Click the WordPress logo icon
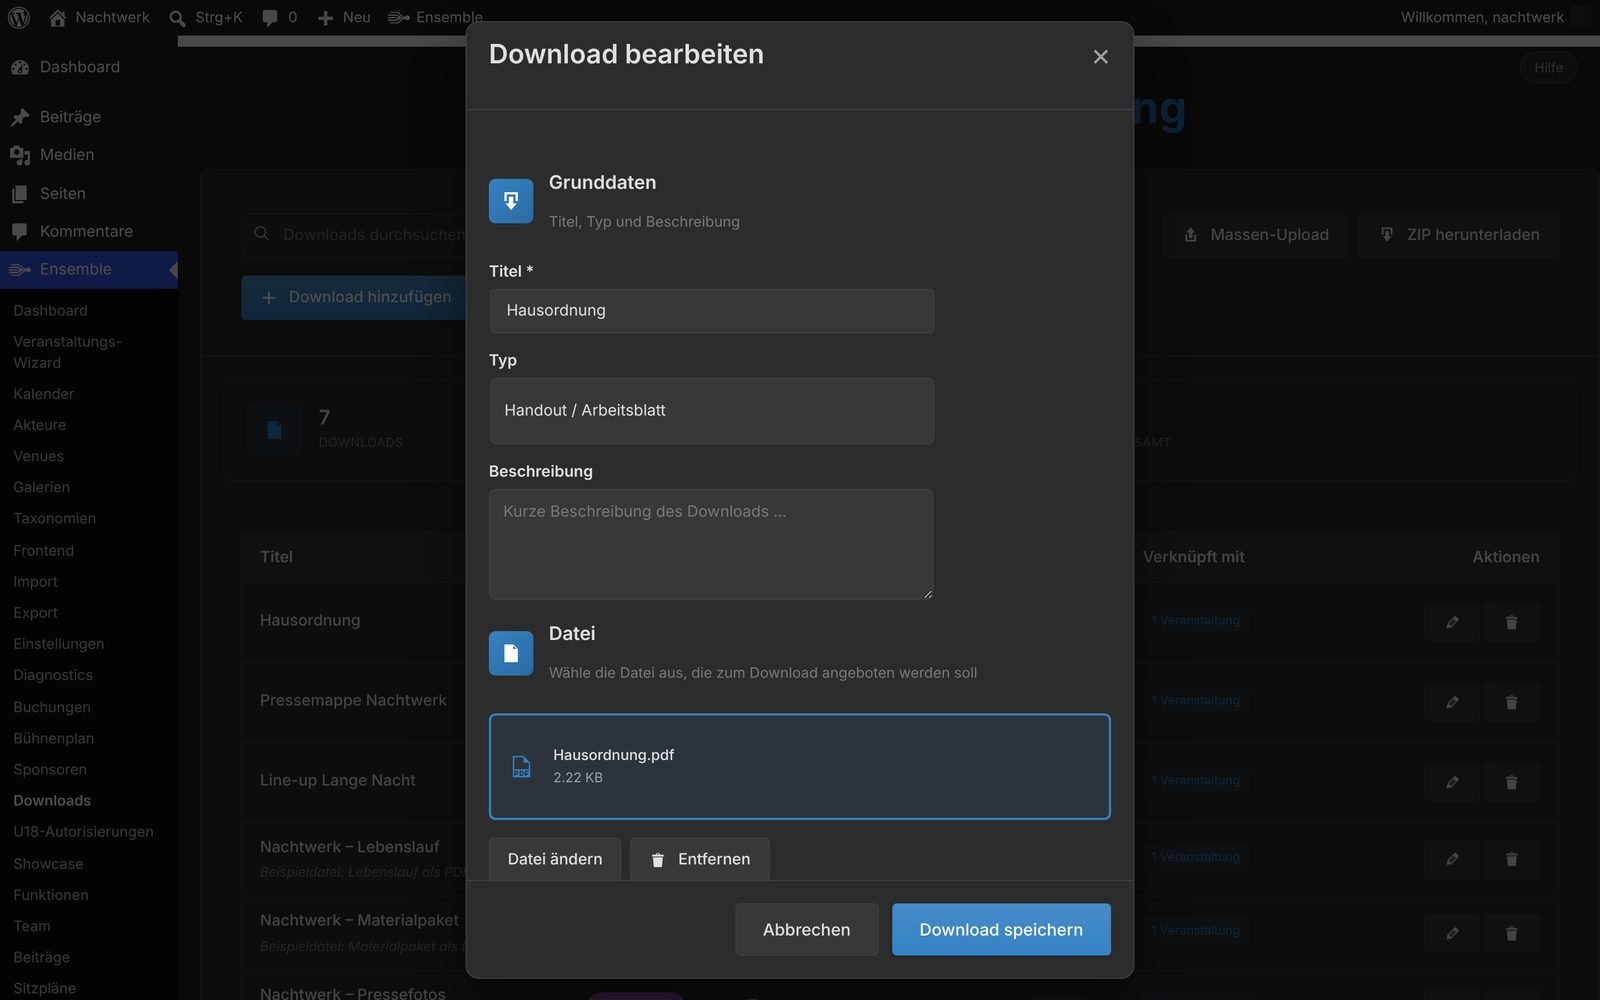Screen dimensions: 1600x1000 pos(19,17)
